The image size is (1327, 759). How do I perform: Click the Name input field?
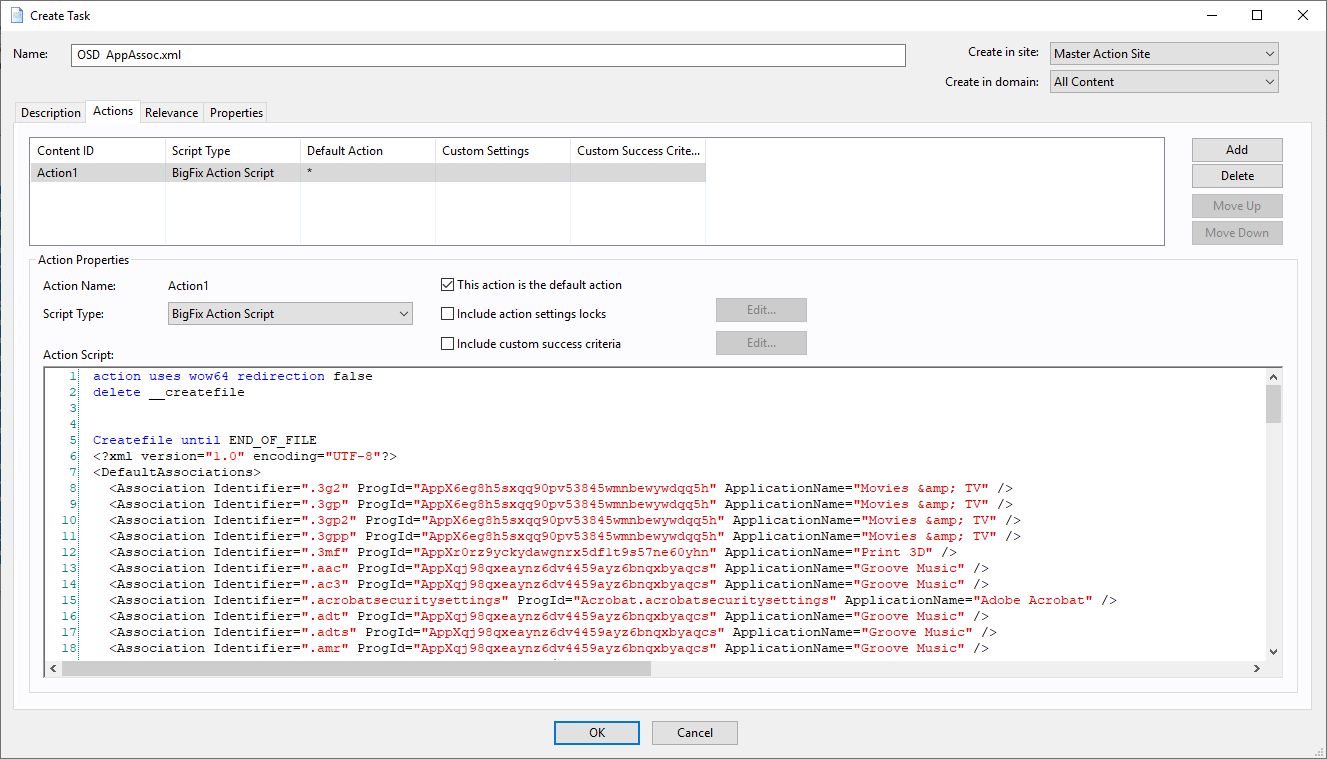[488, 55]
